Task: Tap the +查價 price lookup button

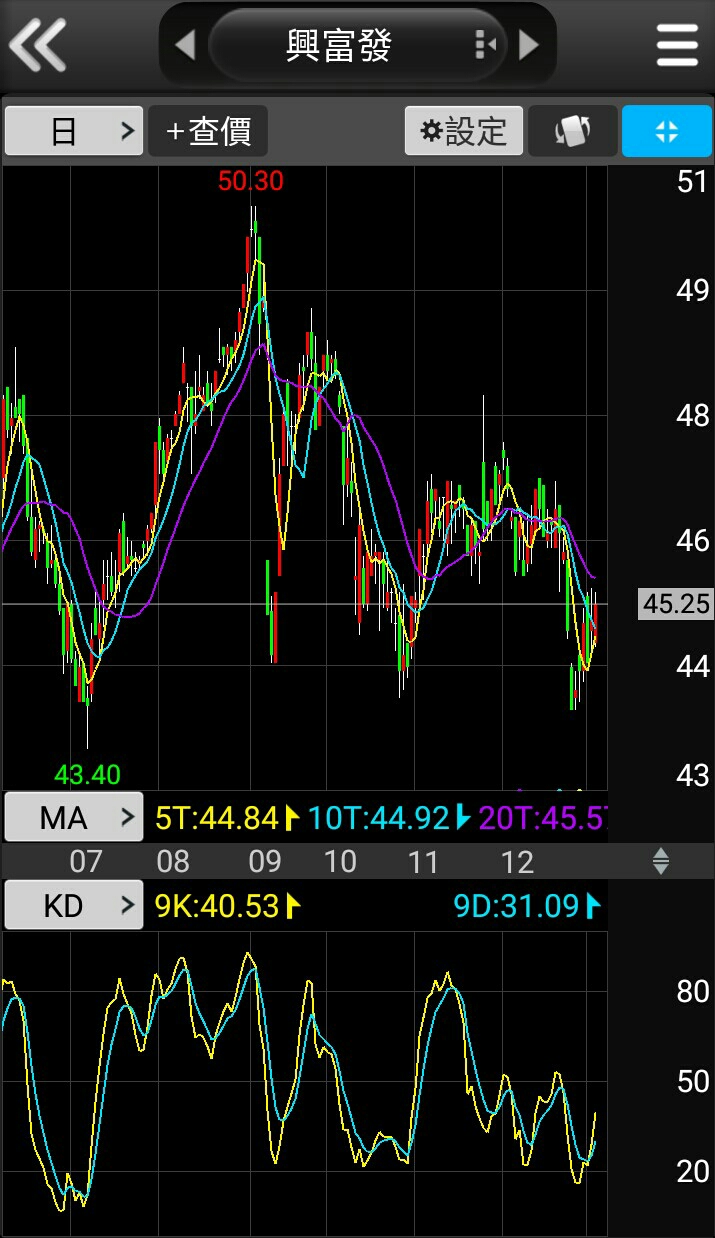Action: click(x=208, y=131)
